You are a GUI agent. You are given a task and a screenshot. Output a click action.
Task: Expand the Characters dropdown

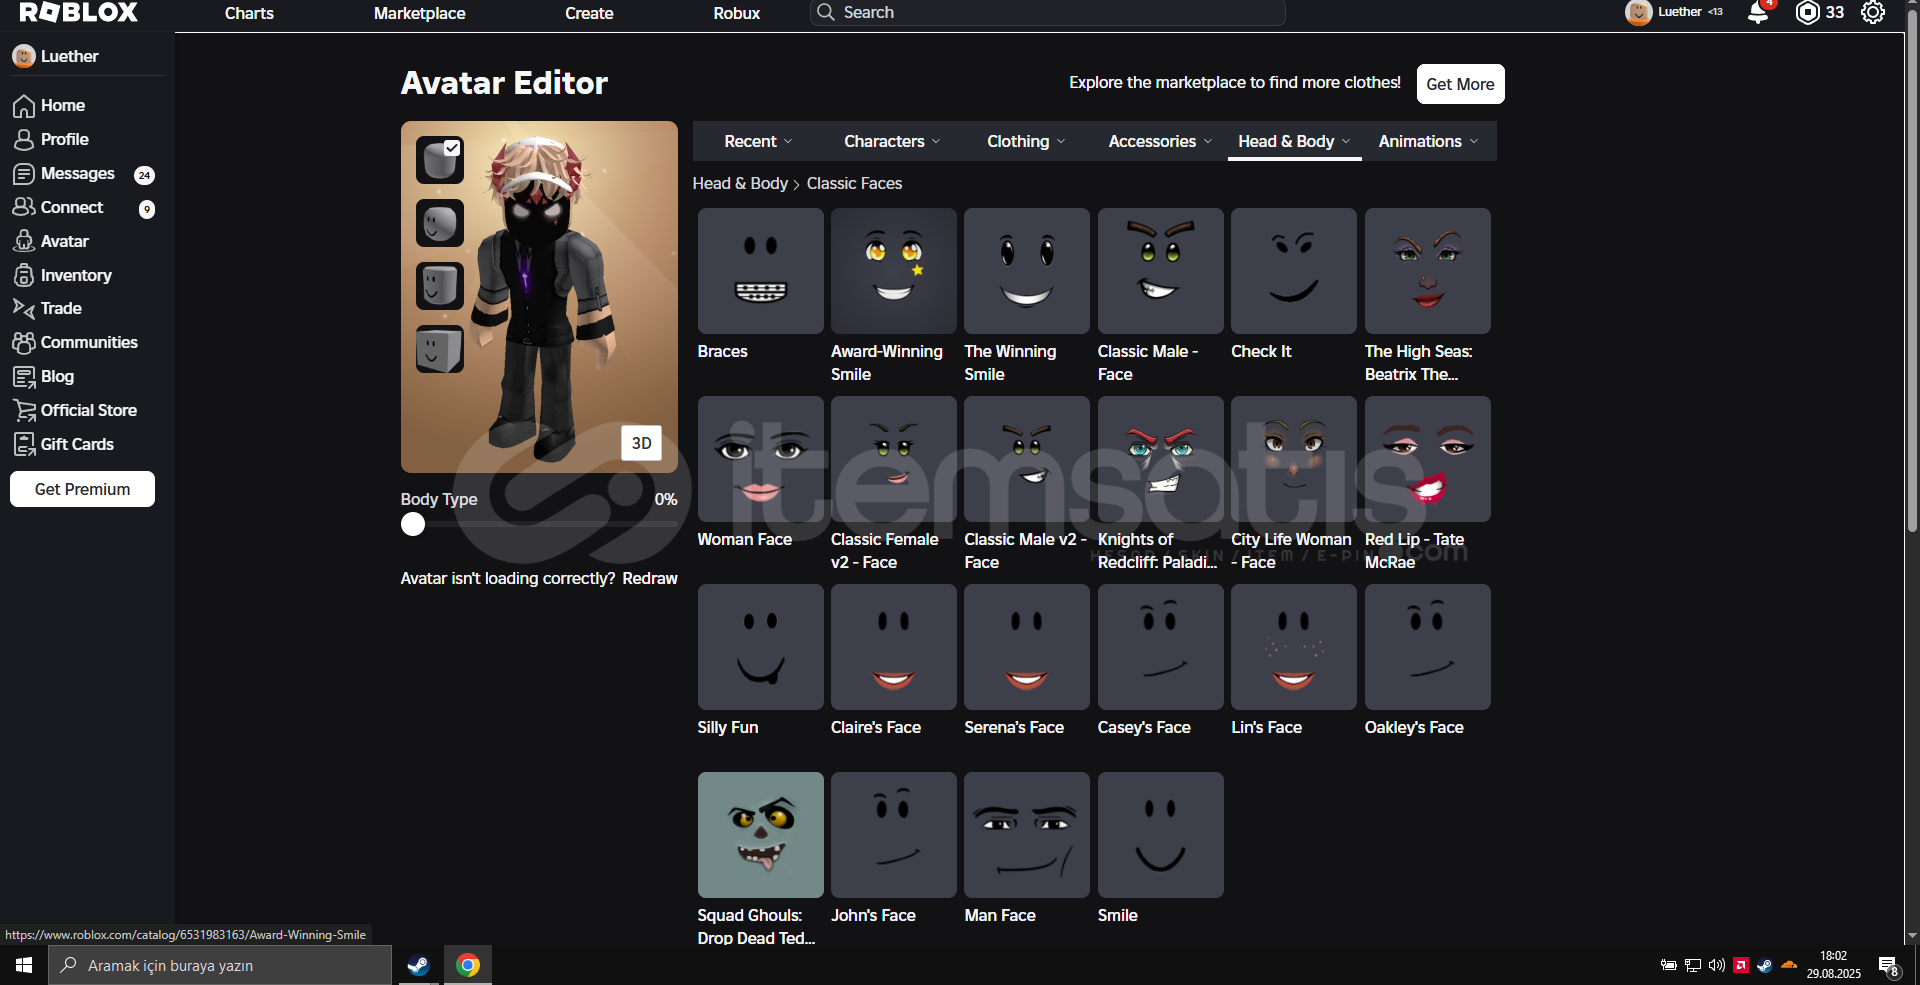tap(892, 141)
